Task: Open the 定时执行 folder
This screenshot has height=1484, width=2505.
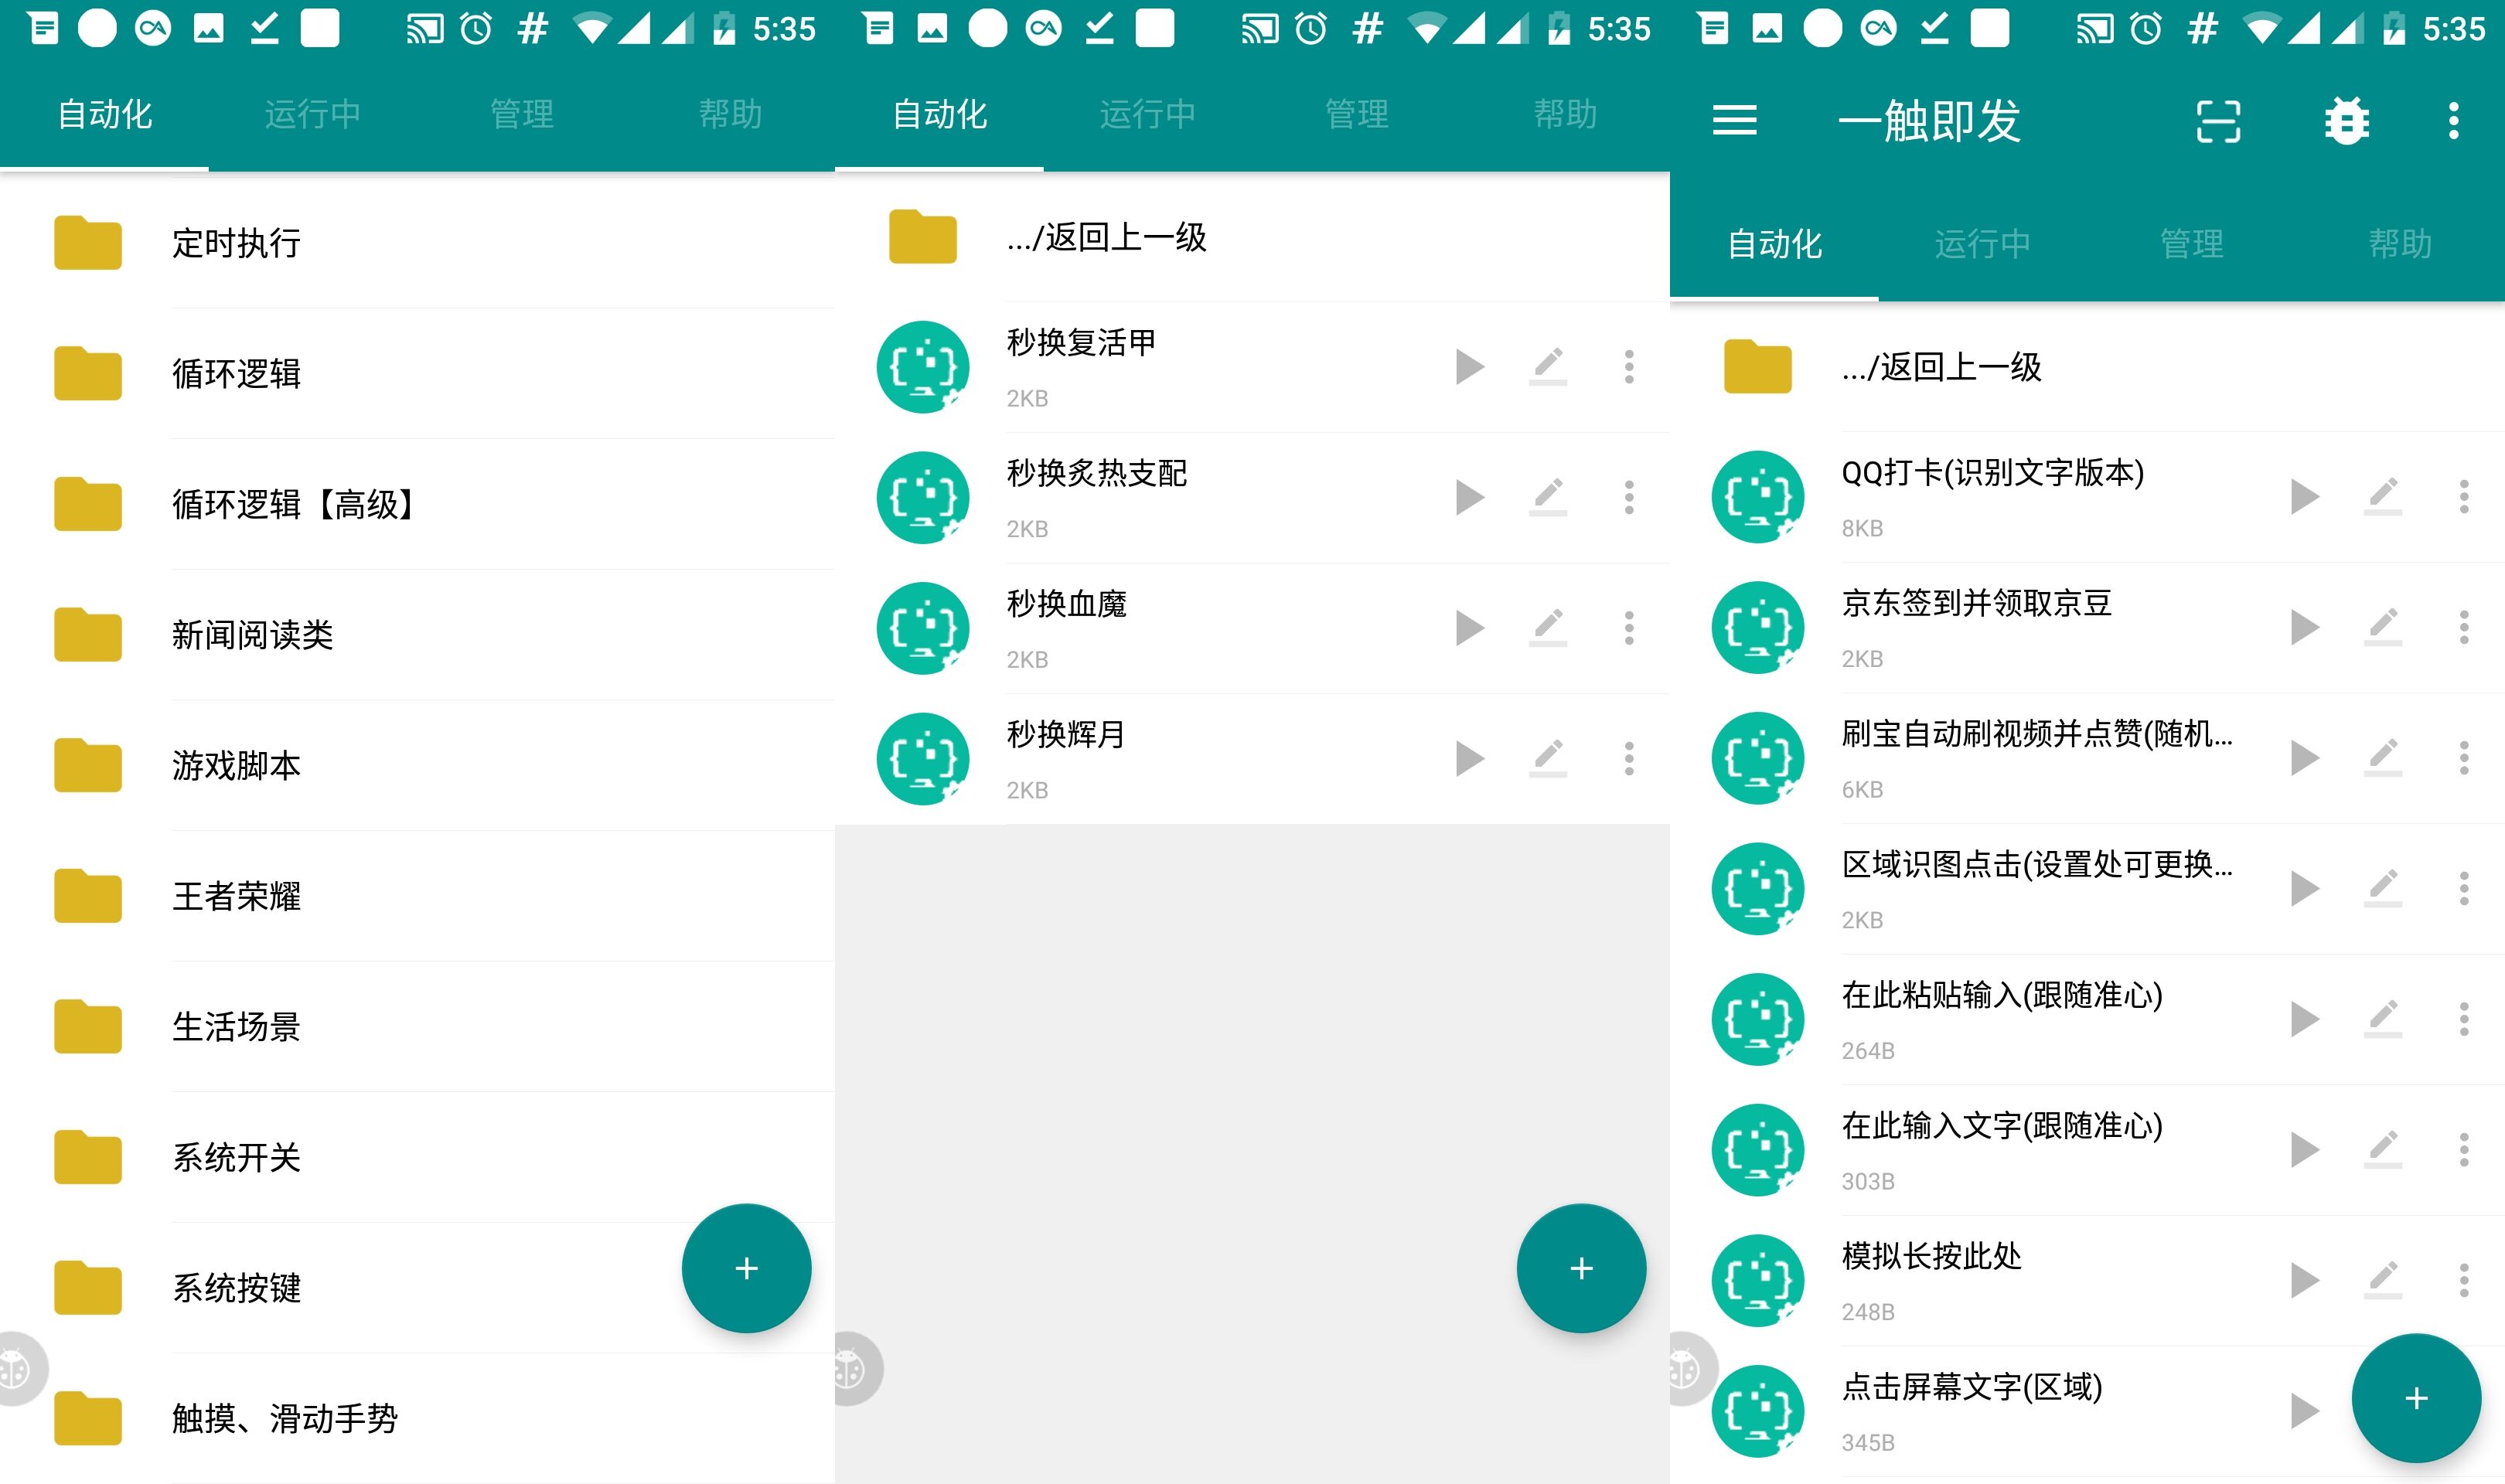Action: click(x=237, y=243)
